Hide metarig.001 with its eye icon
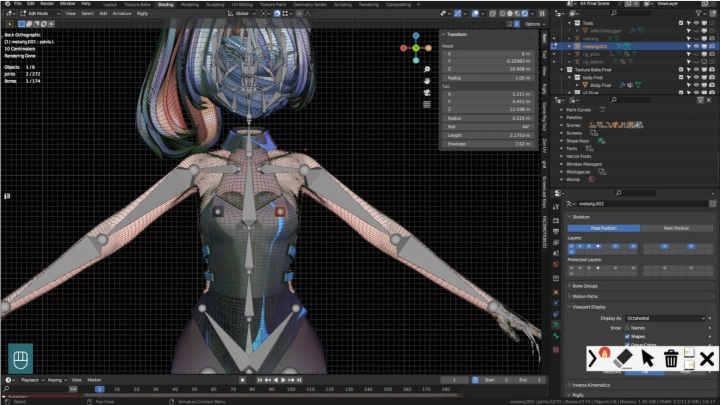Screen dimensions: 720x405 (x=696, y=46)
